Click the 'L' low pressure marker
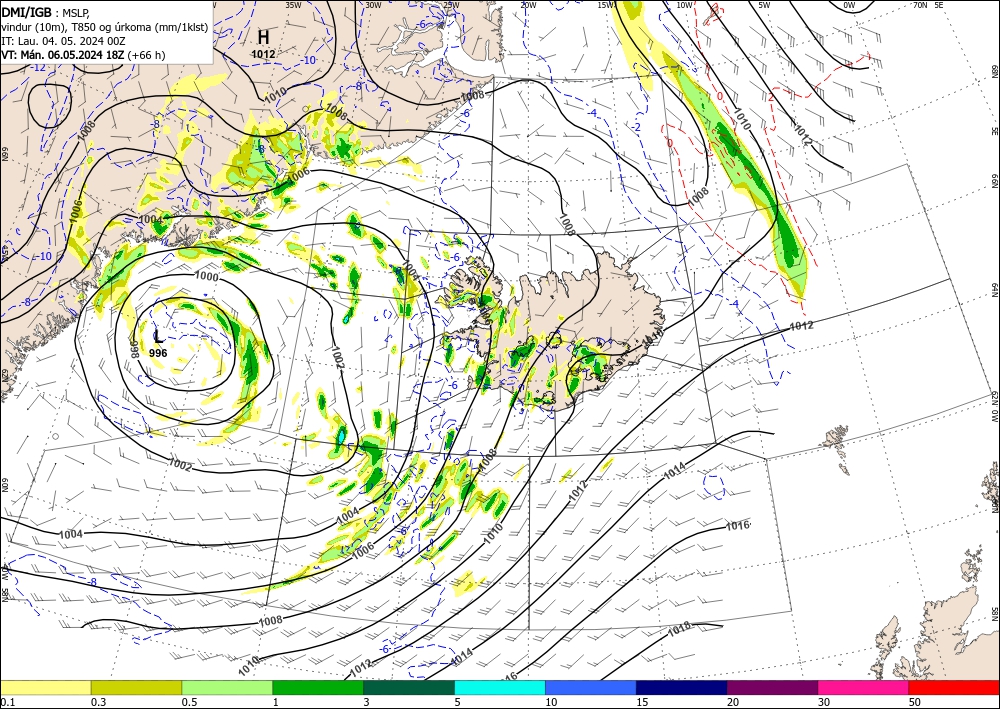1000x709 pixels. click(x=158, y=337)
